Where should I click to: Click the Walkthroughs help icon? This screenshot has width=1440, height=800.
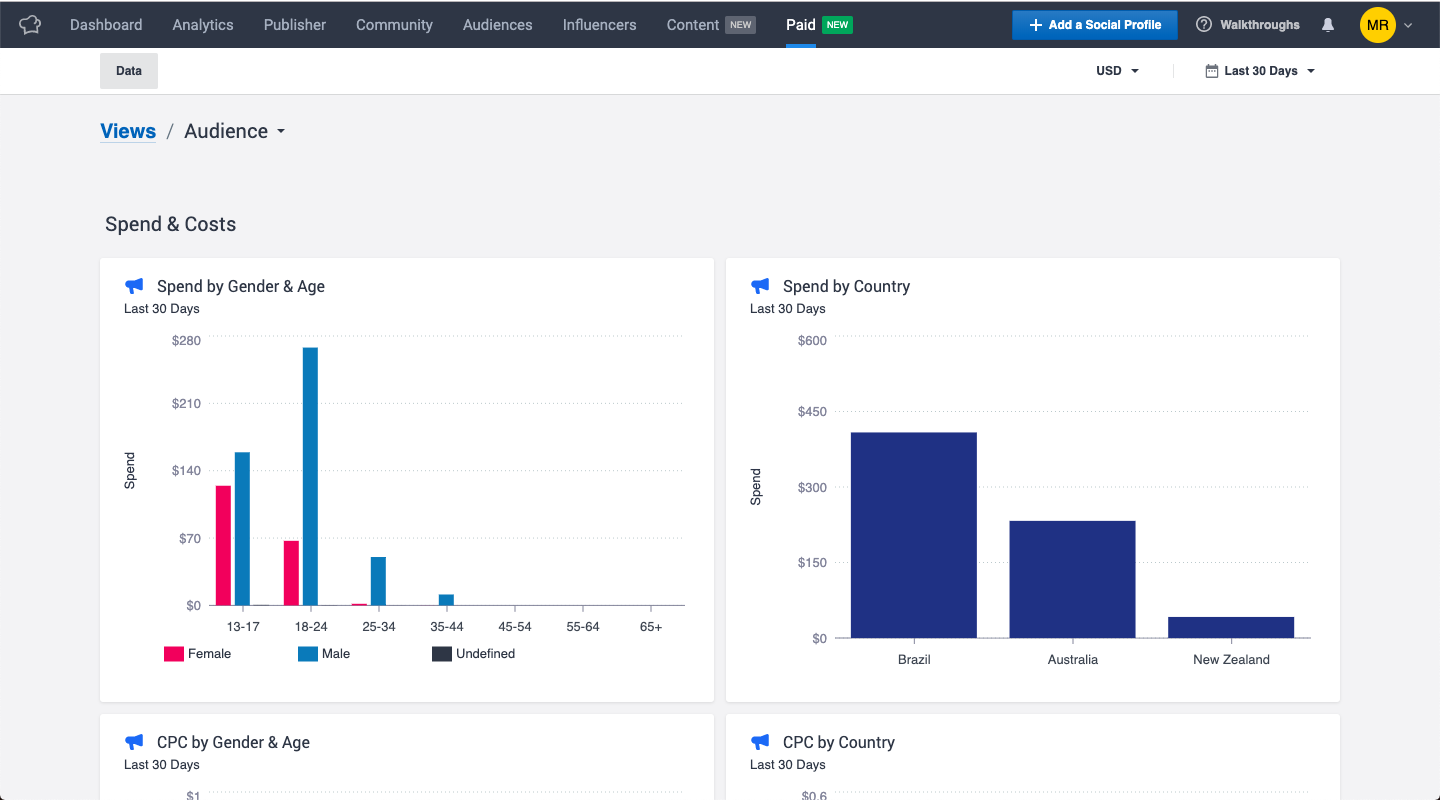(1204, 25)
